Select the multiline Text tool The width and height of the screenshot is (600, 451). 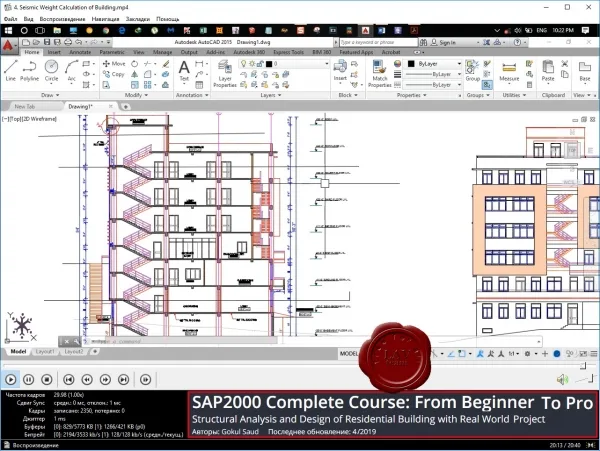(184, 71)
